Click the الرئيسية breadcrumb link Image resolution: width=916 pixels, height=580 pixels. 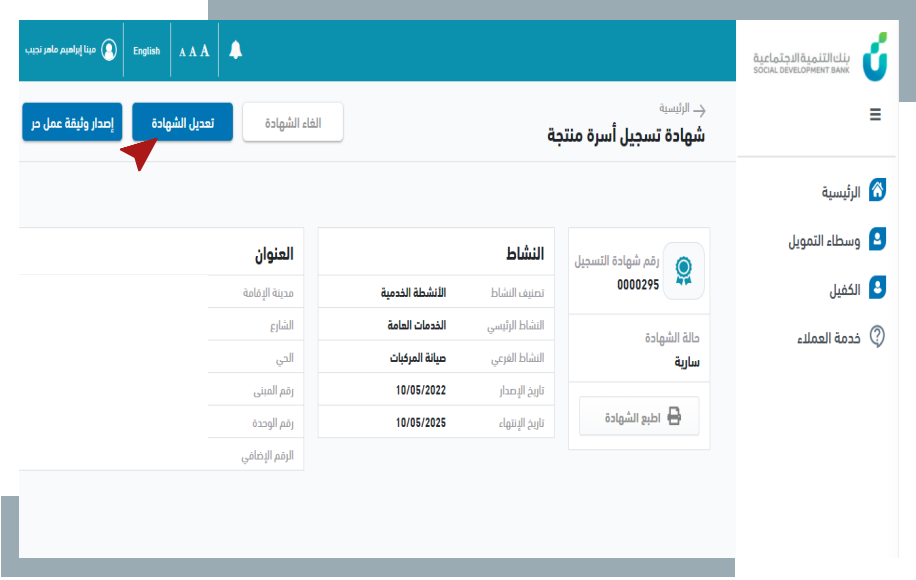pos(674,109)
